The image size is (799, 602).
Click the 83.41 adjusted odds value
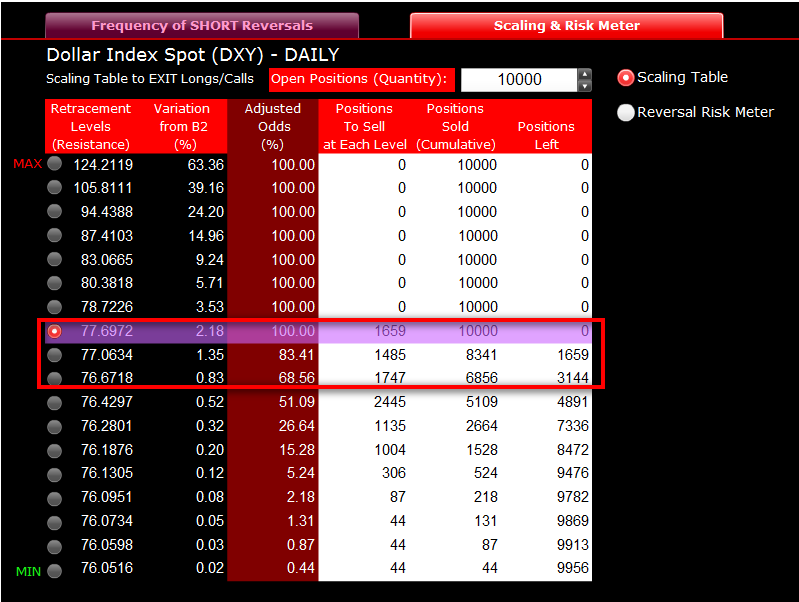pos(297,355)
